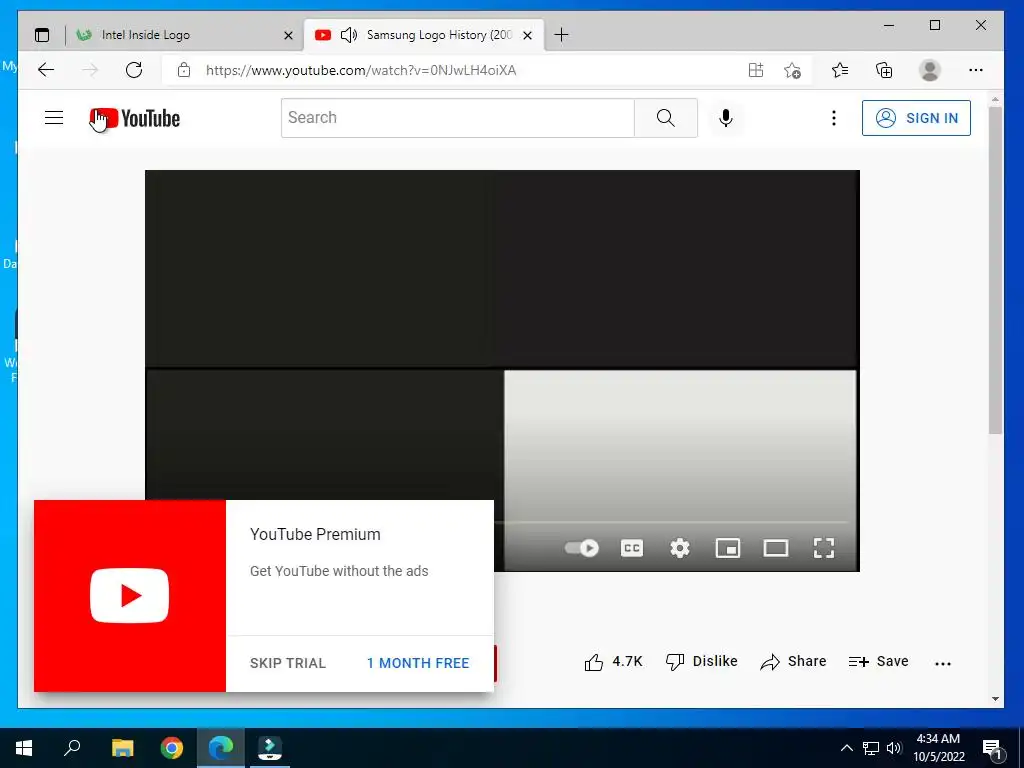The width and height of the screenshot is (1024, 768).
Task: Mute tab via speaker icon
Action: pyautogui.click(x=349, y=35)
